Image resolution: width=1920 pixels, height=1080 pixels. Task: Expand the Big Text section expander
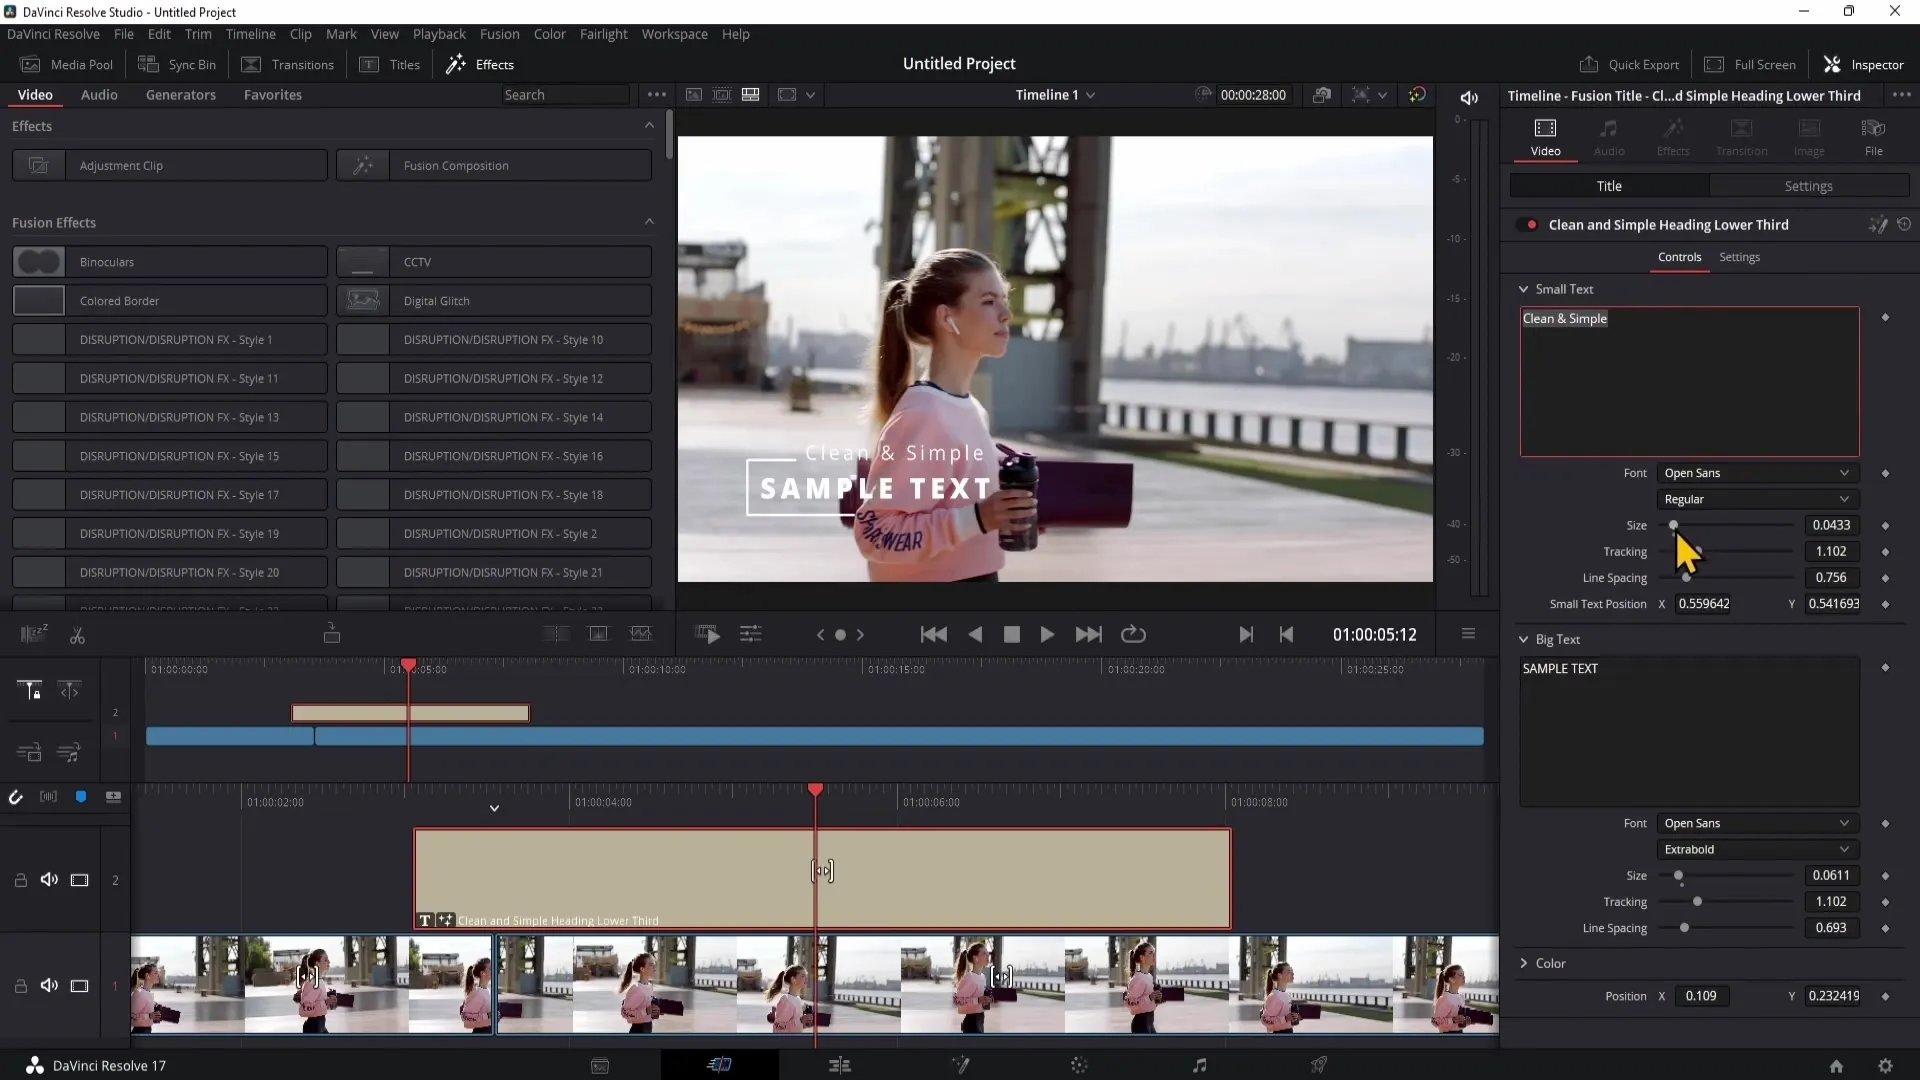(x=1524, y=638)
